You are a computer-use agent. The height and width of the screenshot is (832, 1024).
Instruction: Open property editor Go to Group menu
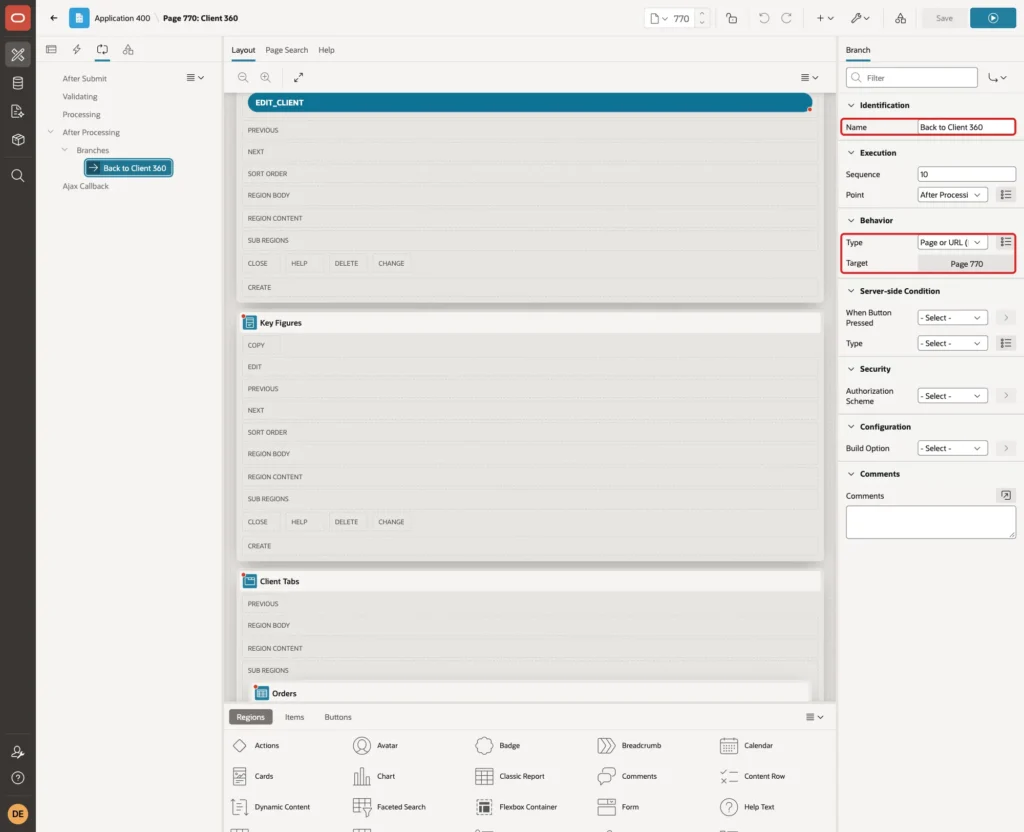point(997,78)
